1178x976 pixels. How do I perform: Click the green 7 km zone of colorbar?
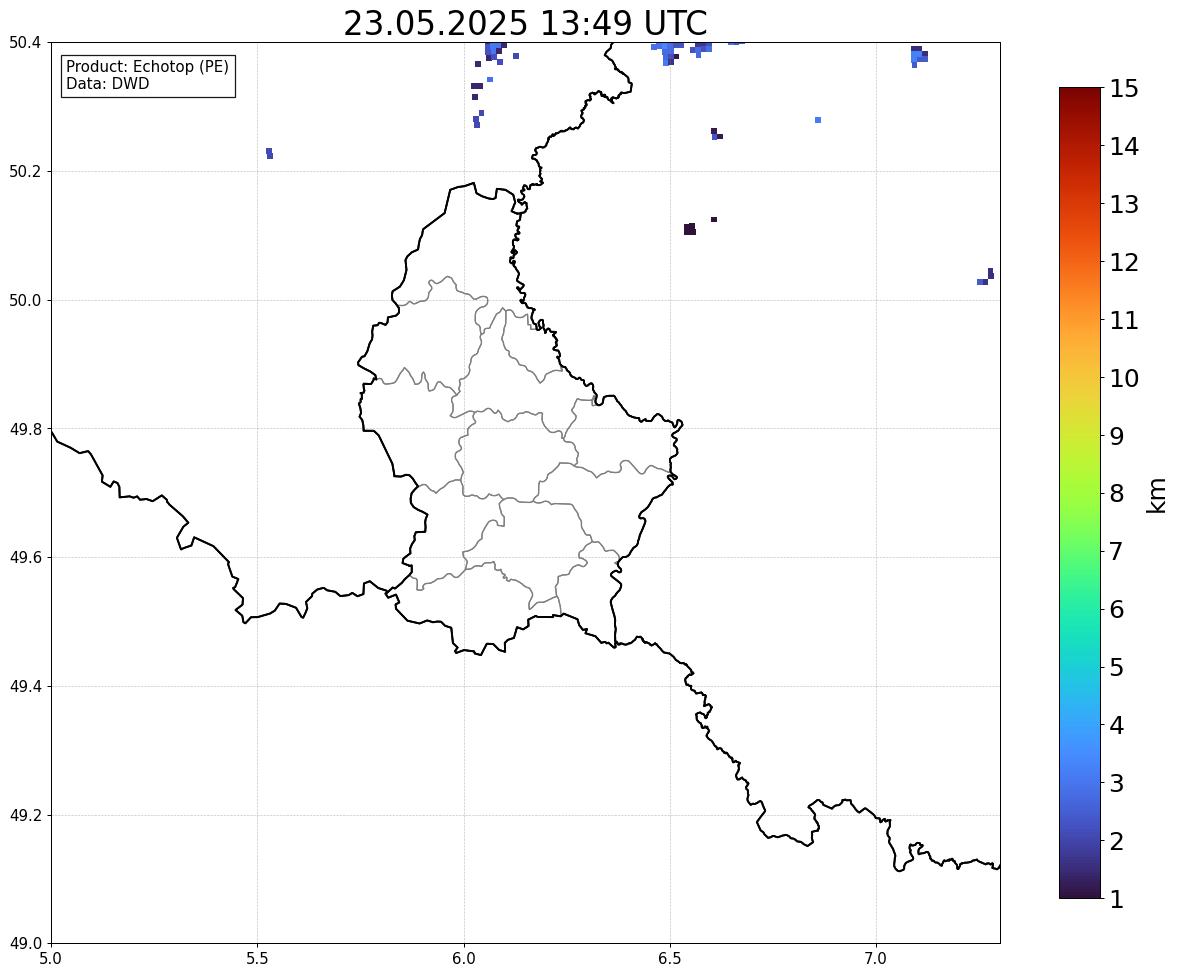point(1080,551)
